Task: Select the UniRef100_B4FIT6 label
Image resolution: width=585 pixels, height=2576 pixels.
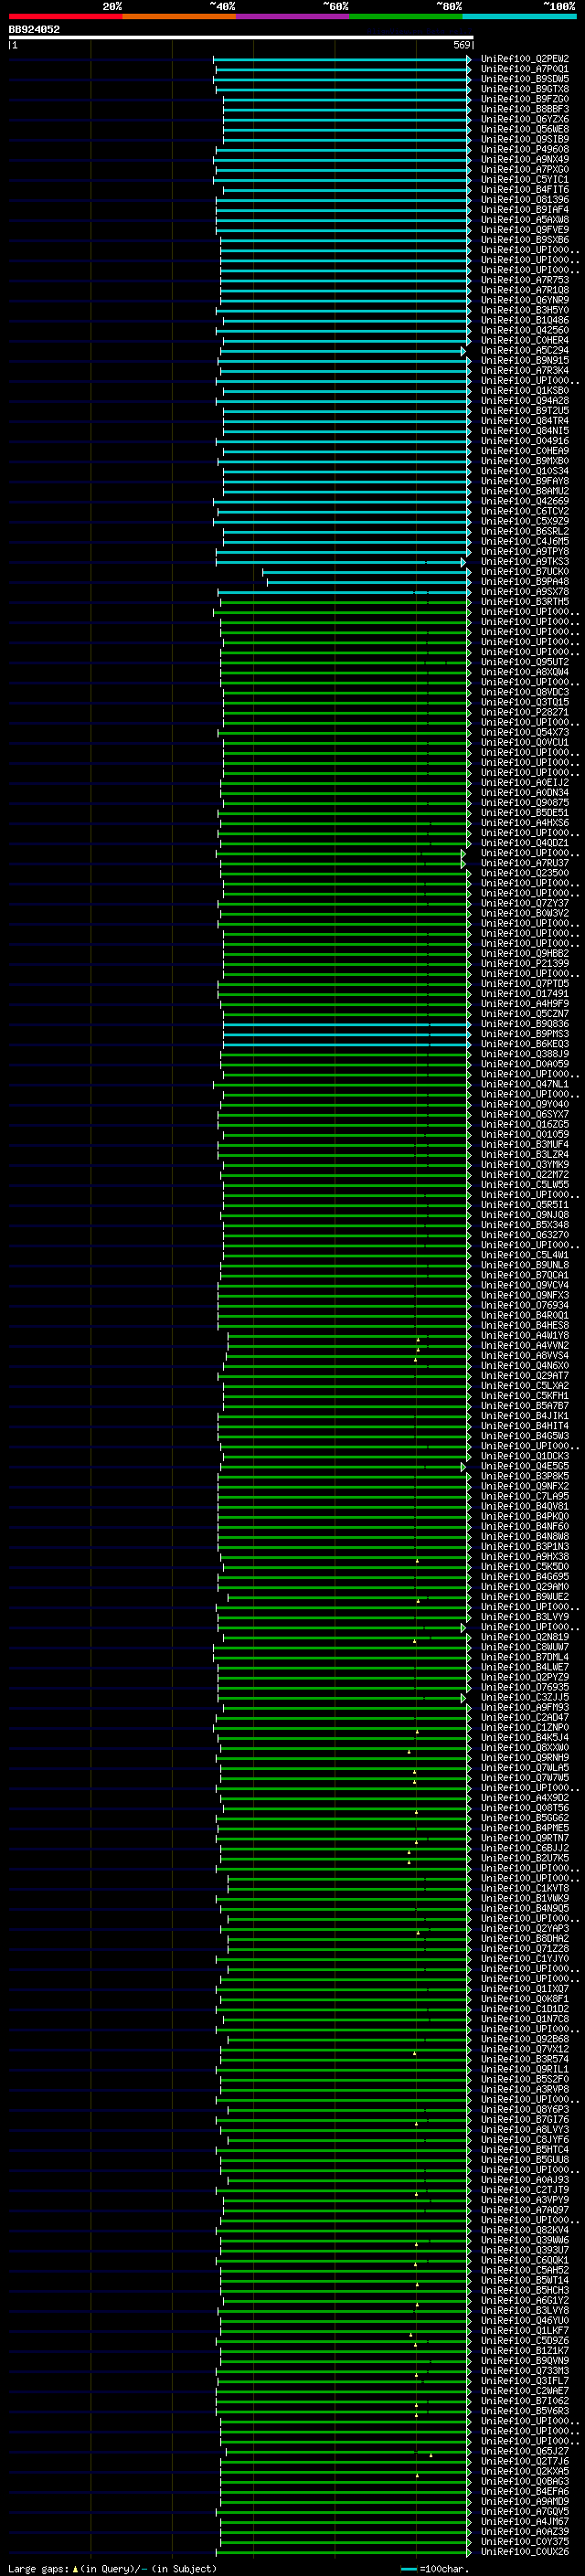Action: (524, 190)
